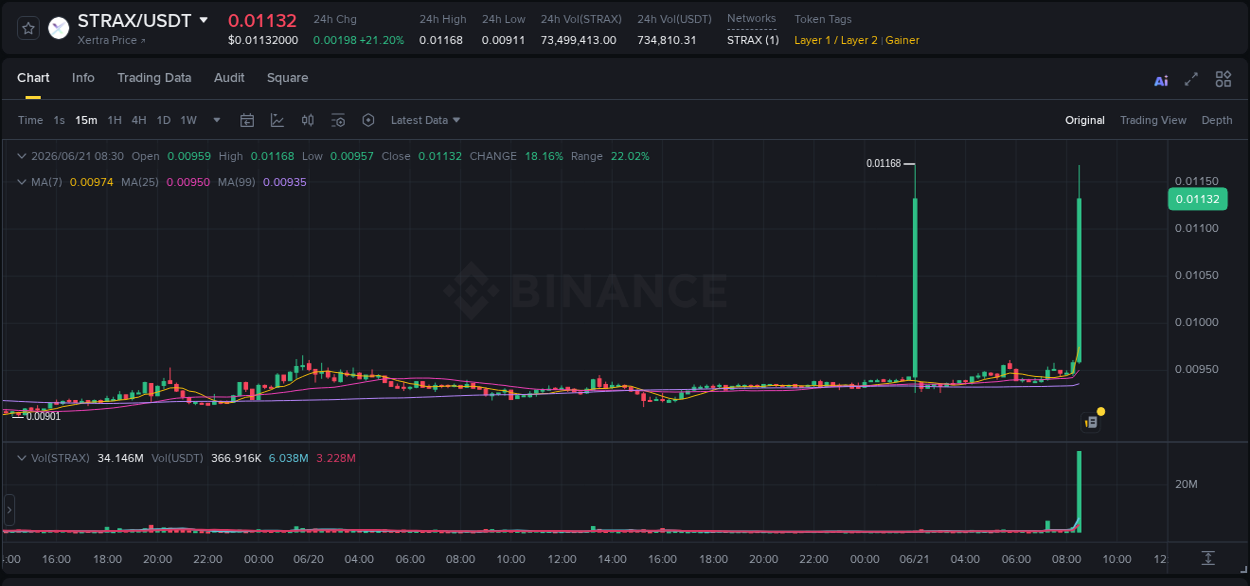Screen dimensions: 1250x586
Task: Click the 24h Vol(USDT) value 734,810.31
Action: tap(667, 40)
